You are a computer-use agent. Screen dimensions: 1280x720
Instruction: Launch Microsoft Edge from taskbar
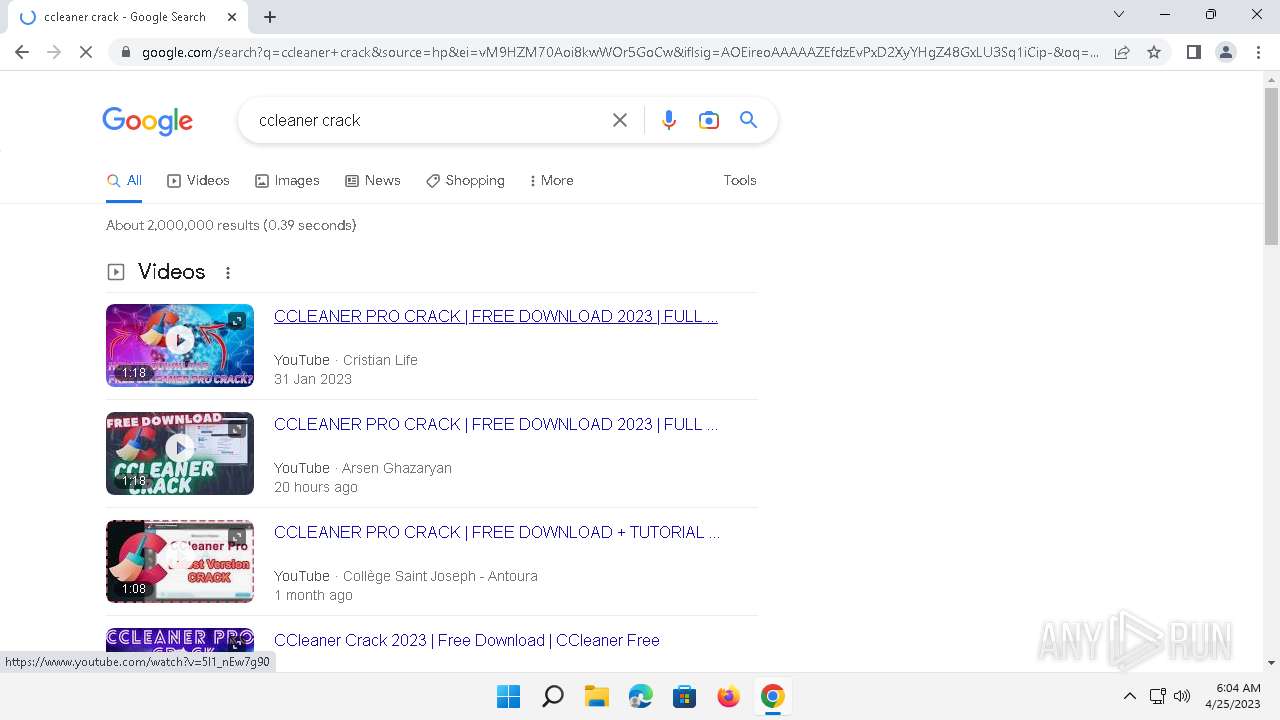tap(640, 696)
